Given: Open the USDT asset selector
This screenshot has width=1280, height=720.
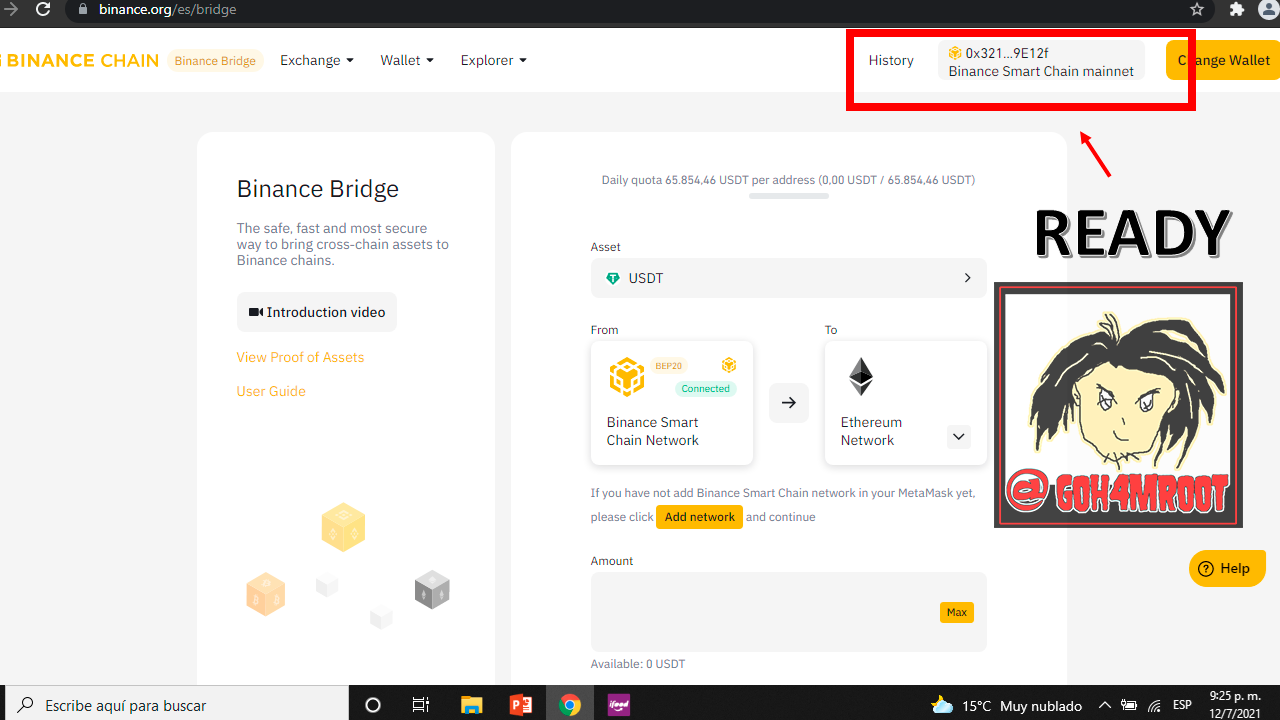Looking at the screenshot, I should [789, 278].
